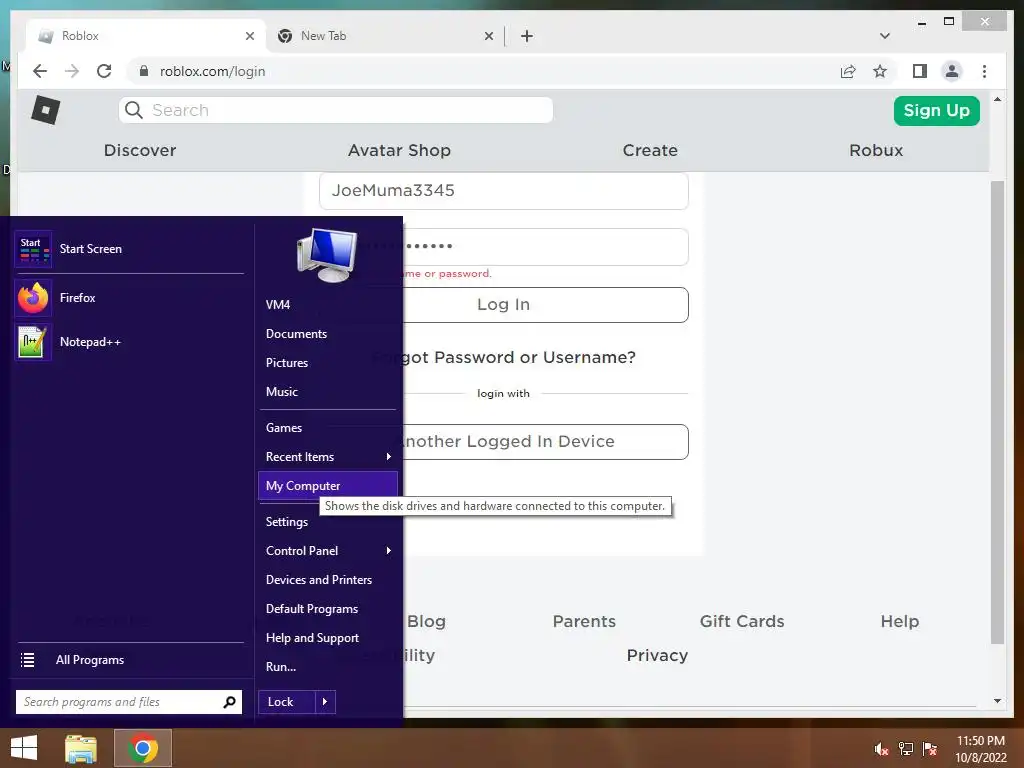Open the tab search chevron
This screenshot has height=768, width=1024.
885,36
